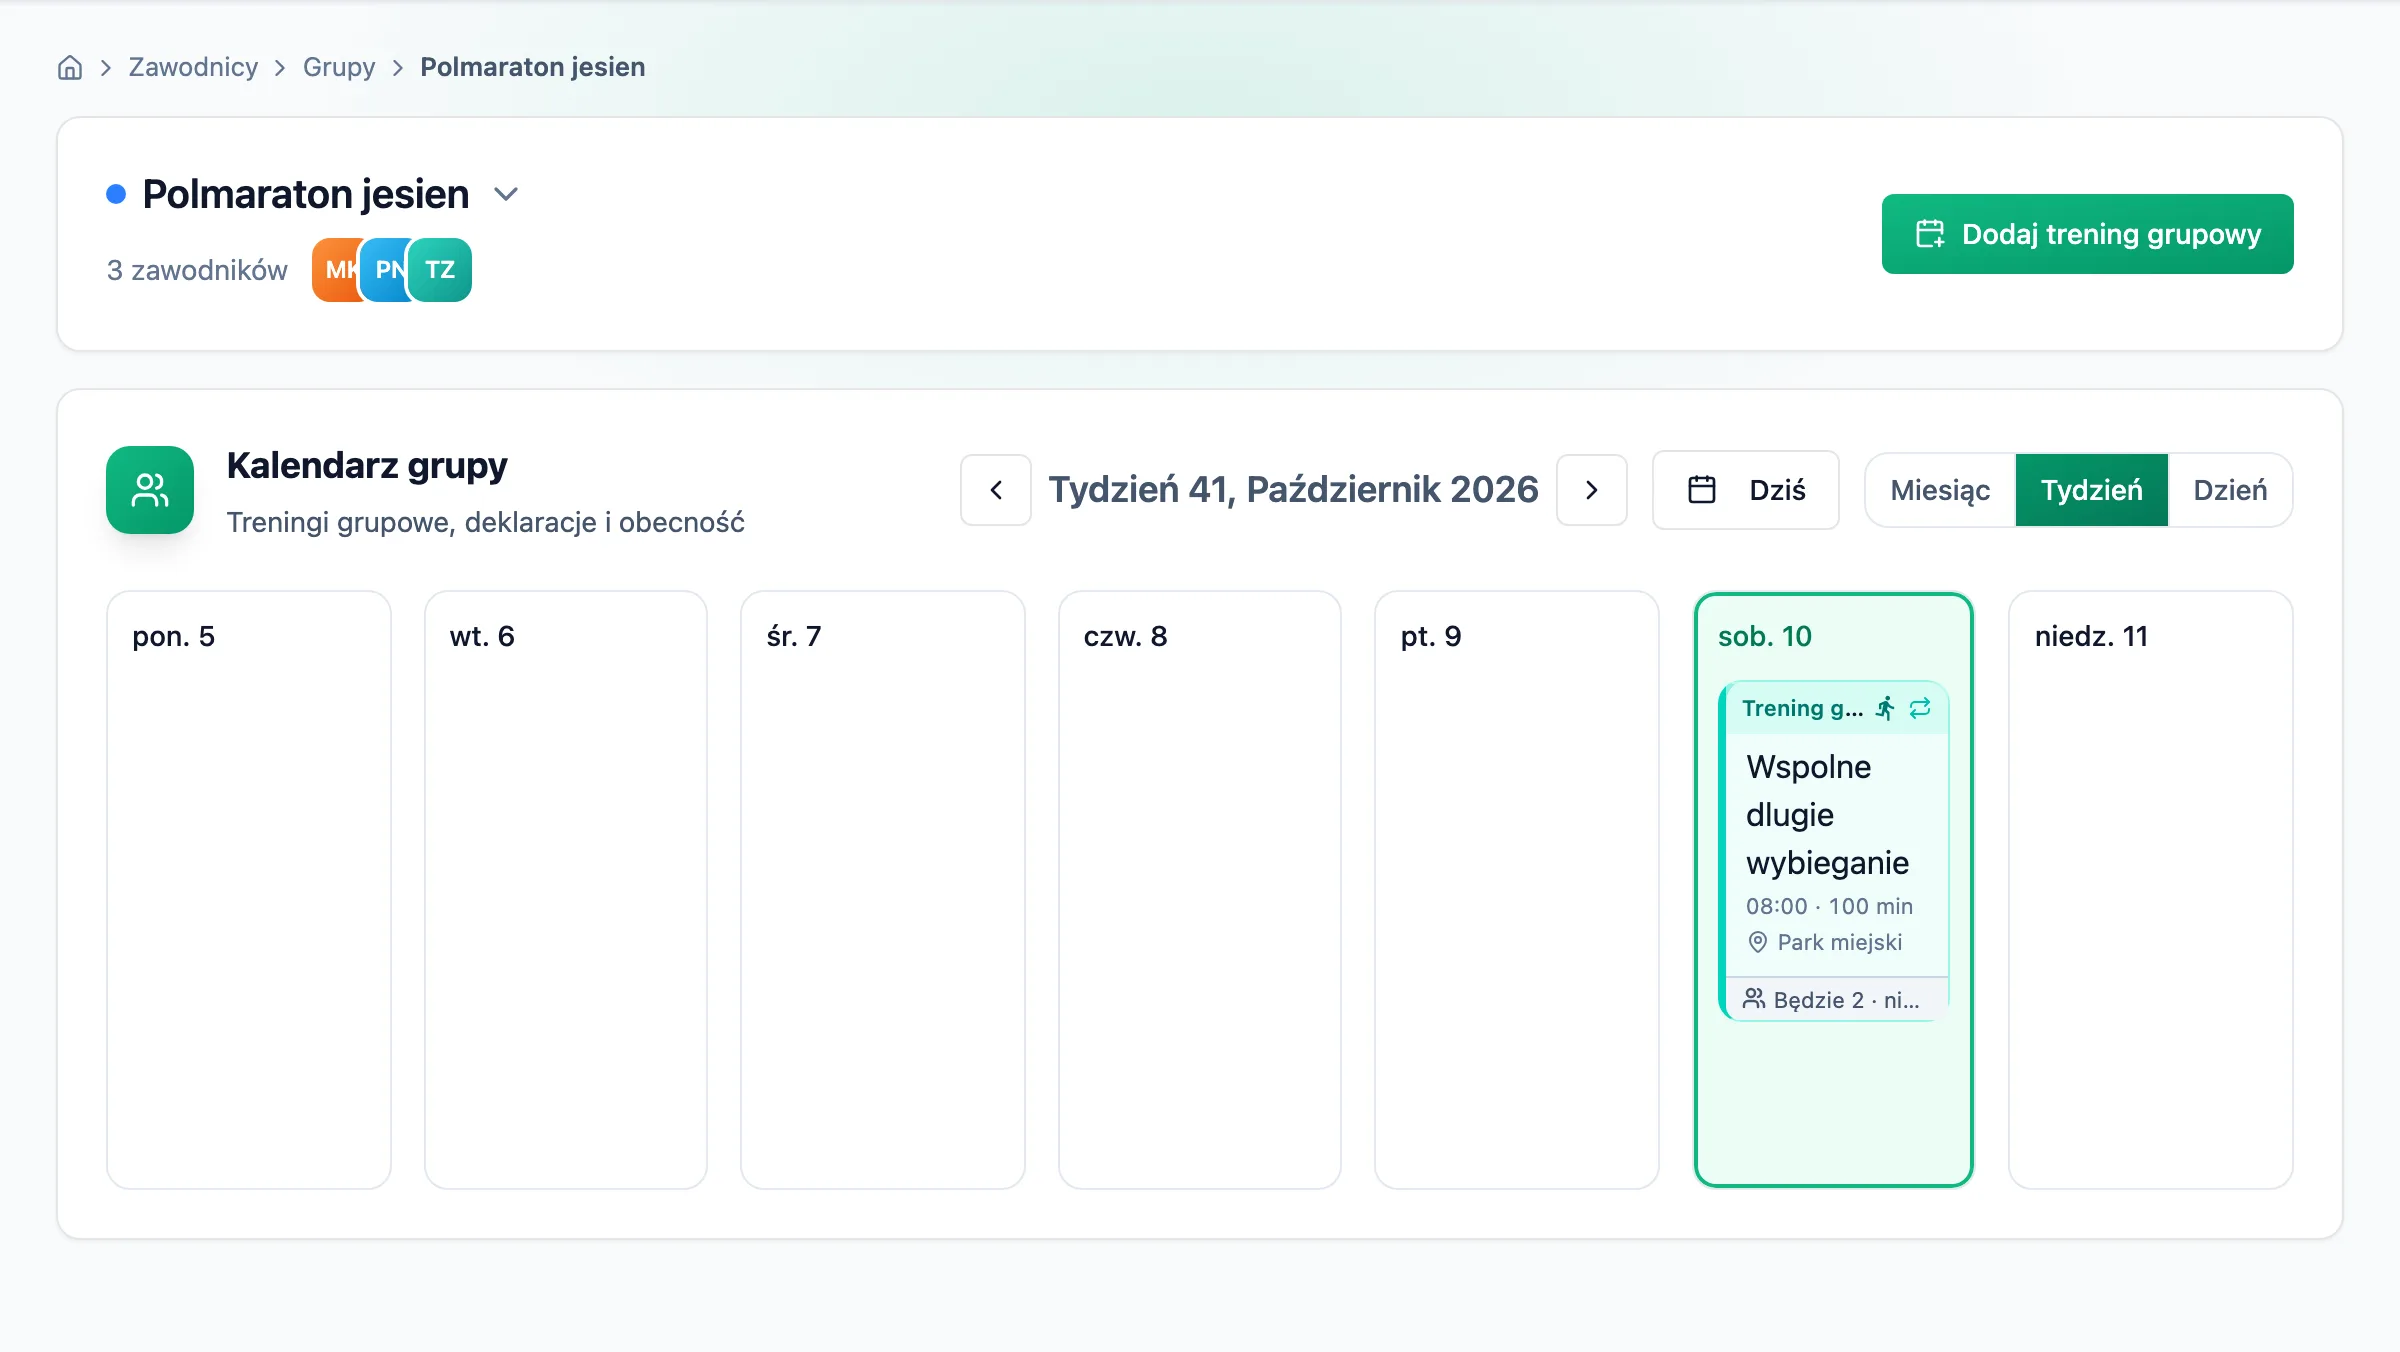Click the 3 zawodników count text
The width and height of the screenshot is (2400, 1352).
click(197, 270)
